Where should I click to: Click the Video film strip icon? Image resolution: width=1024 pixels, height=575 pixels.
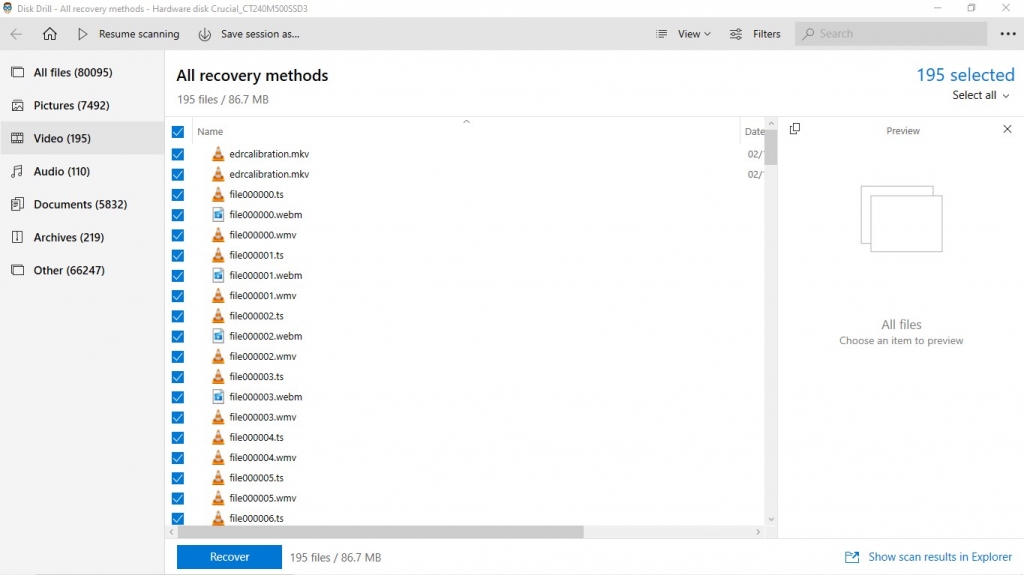coord(18,138)
